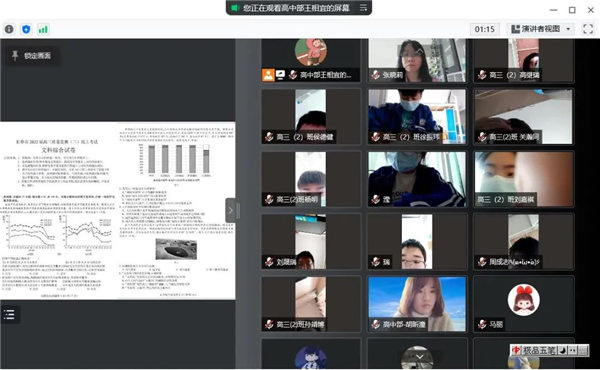600x370 pixels.
Task: Click the shared exam paper 文科综合试卷
Action: coord(117,211)
